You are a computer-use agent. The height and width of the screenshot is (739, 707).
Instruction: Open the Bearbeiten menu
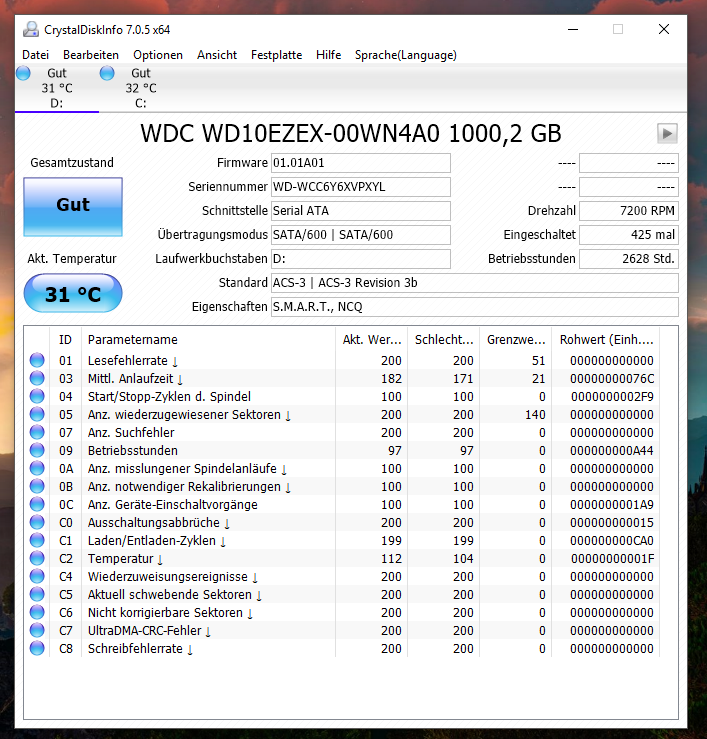point(91,55)
